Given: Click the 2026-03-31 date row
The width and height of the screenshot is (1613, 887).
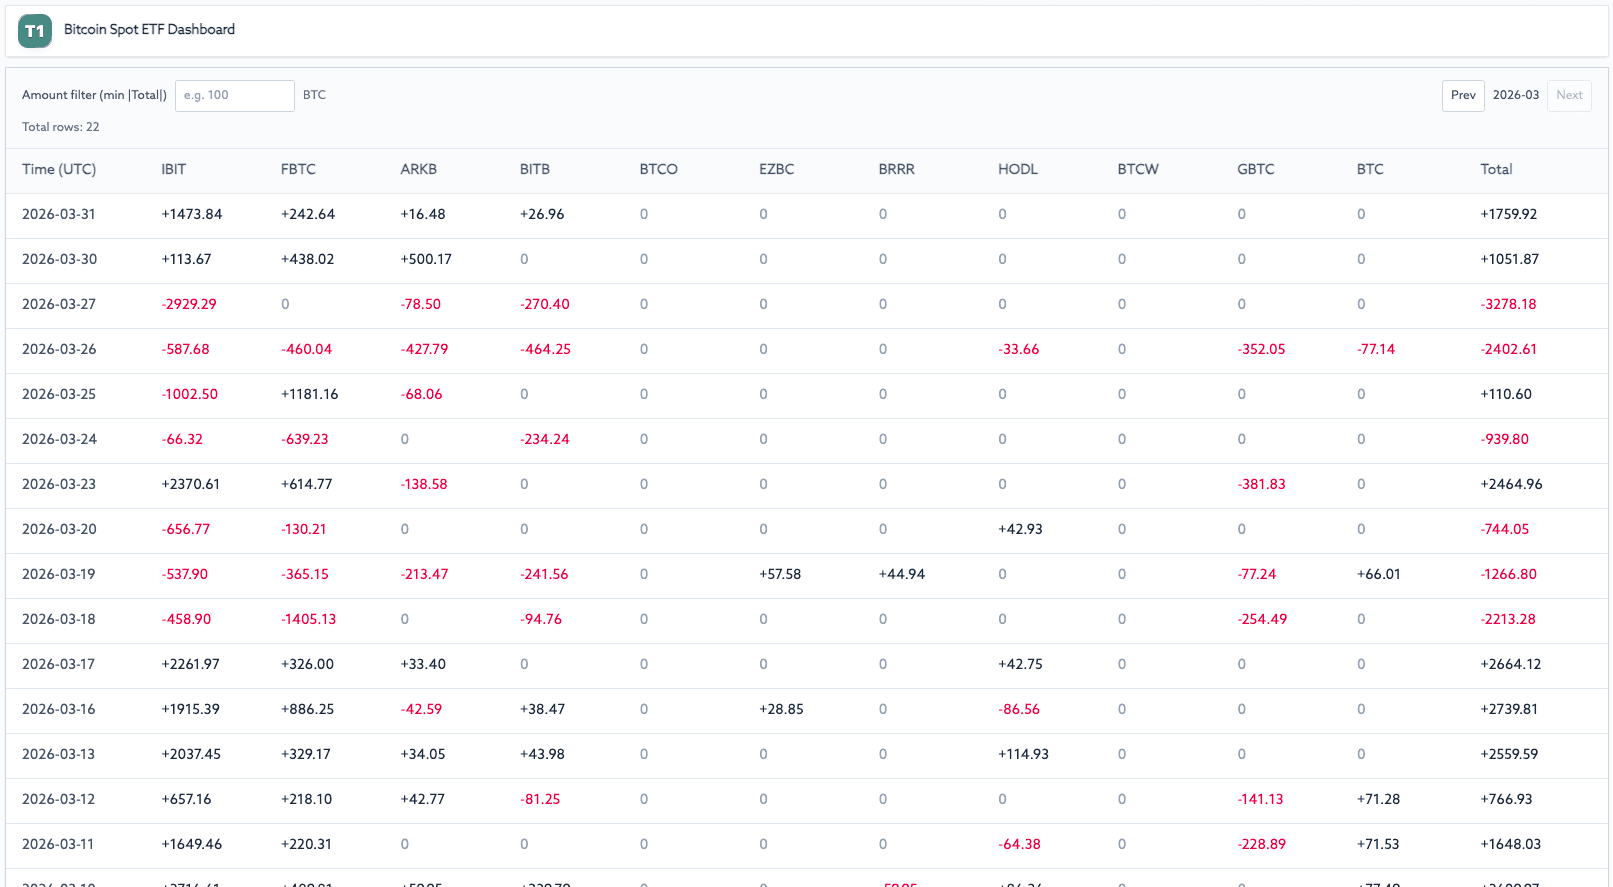Looking at the screenshot, I should click(x=806, y=215).
